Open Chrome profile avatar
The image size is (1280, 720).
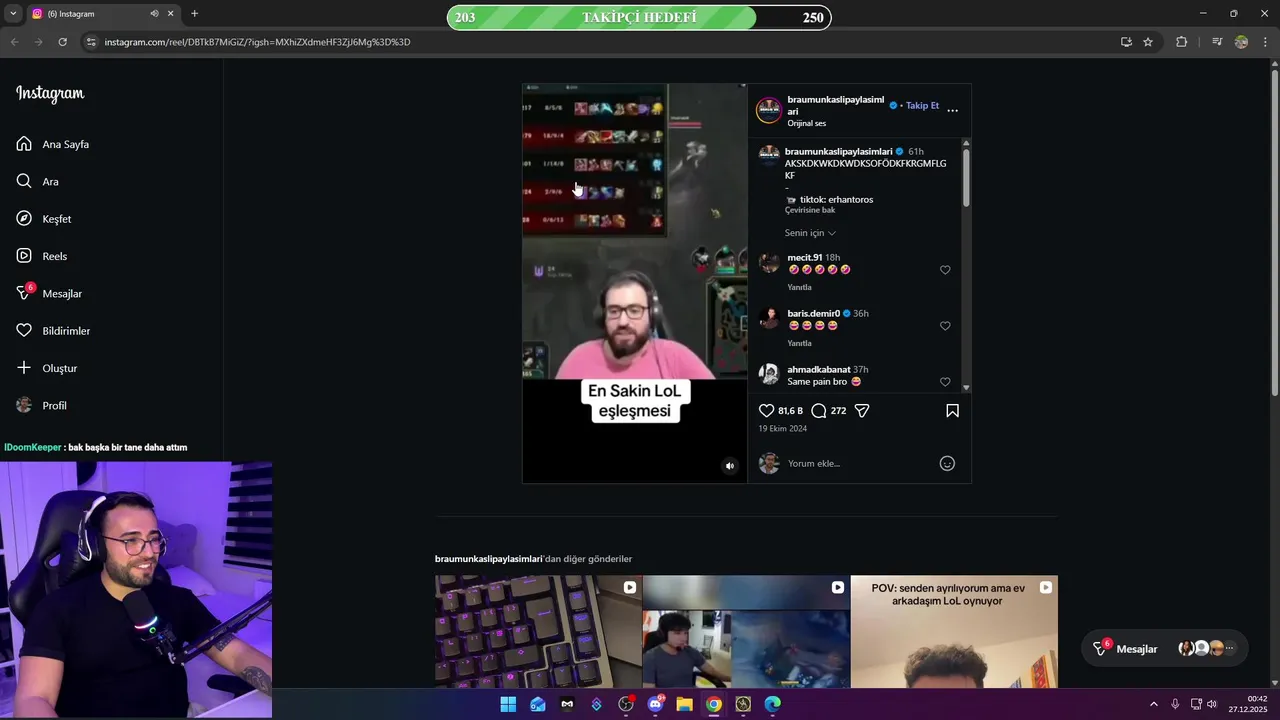1241,42
